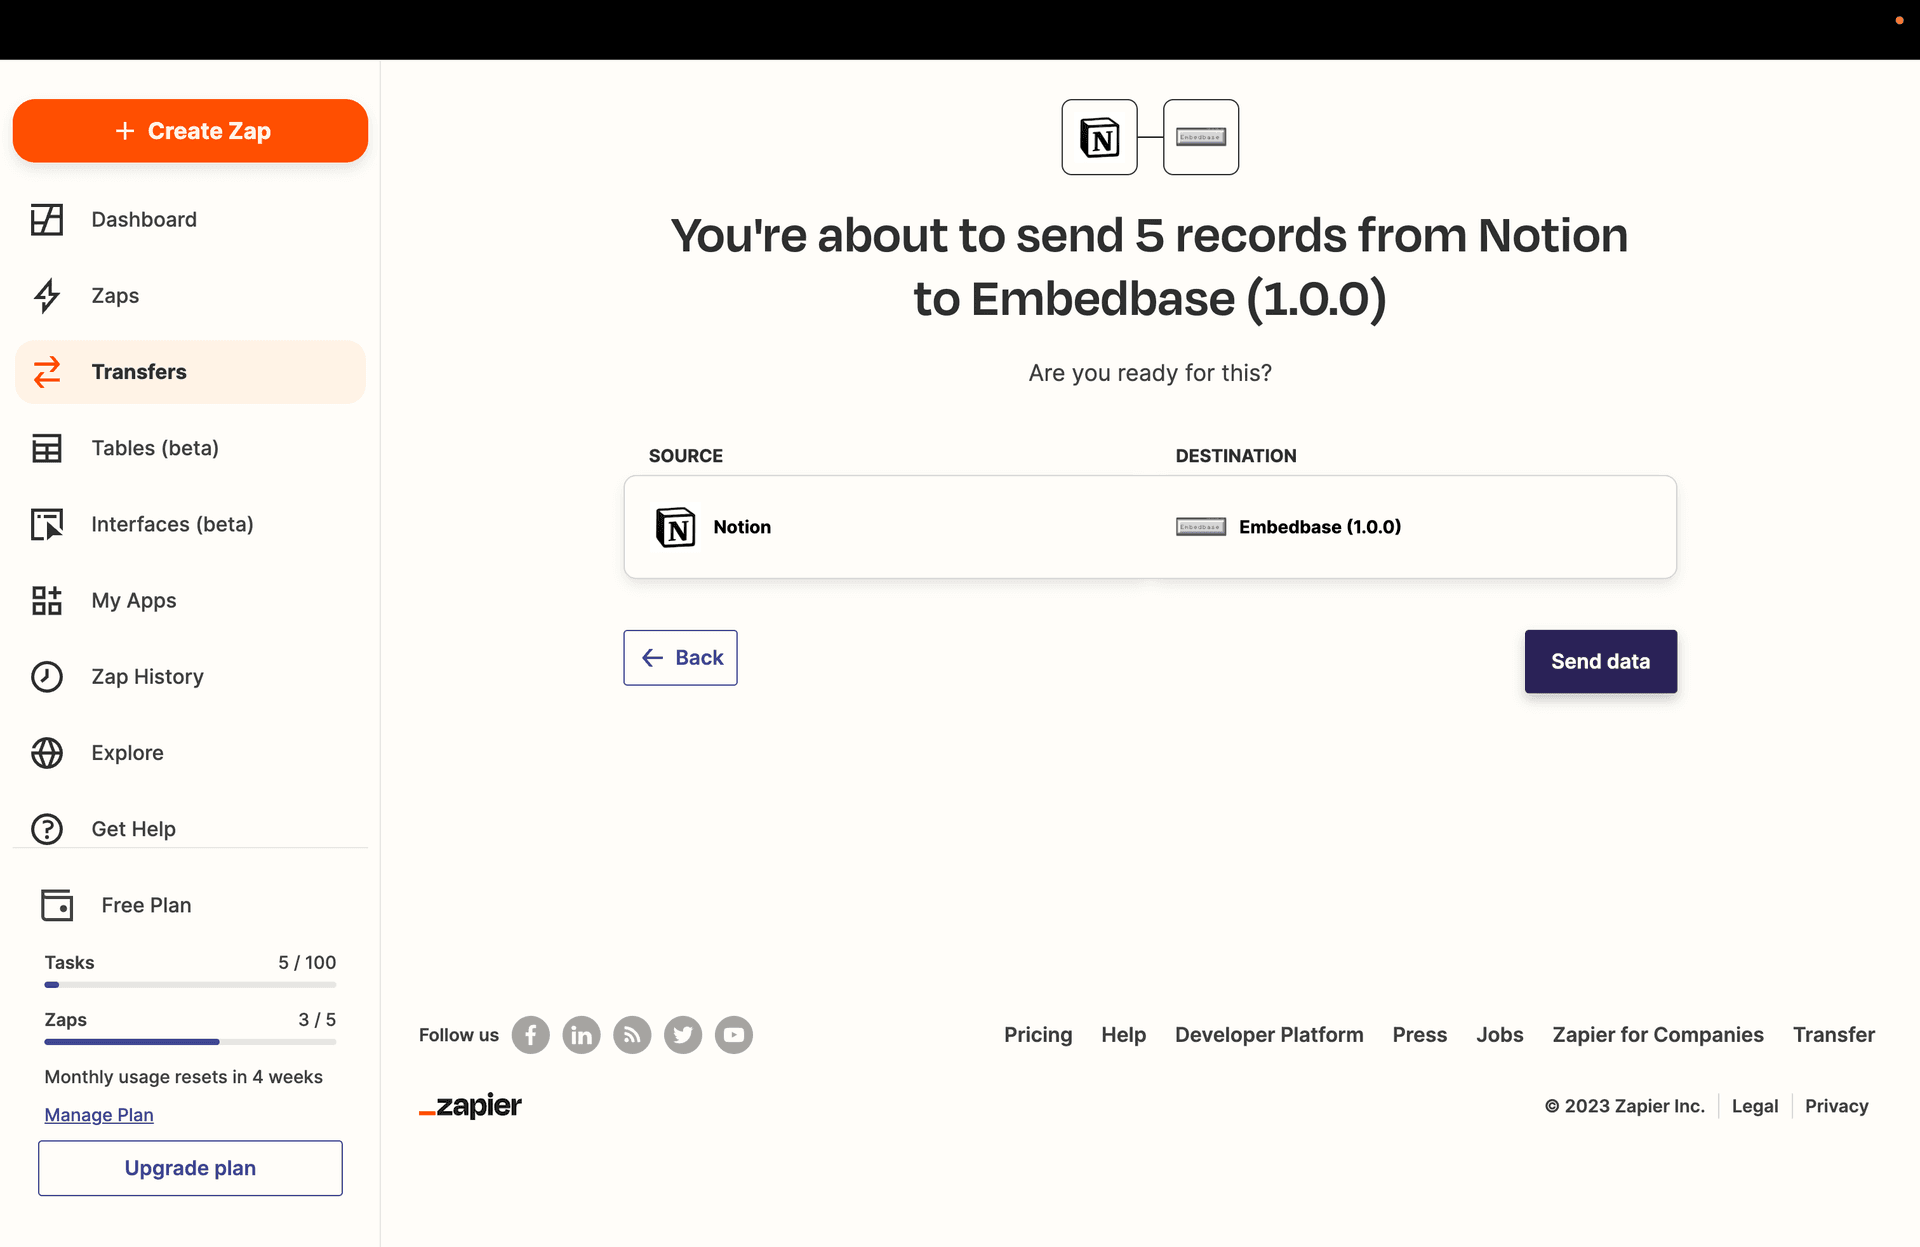Open Zapier's LinkedIn icon
Screen dimensions: 1920x1247
(582, 1035)
